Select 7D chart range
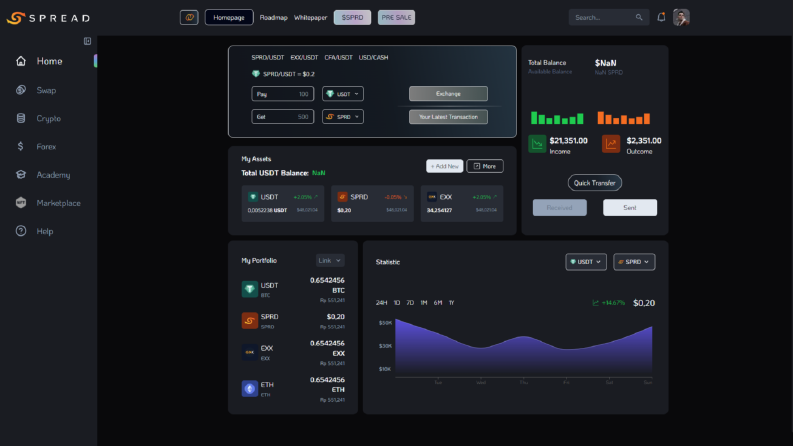 point(410,303)
